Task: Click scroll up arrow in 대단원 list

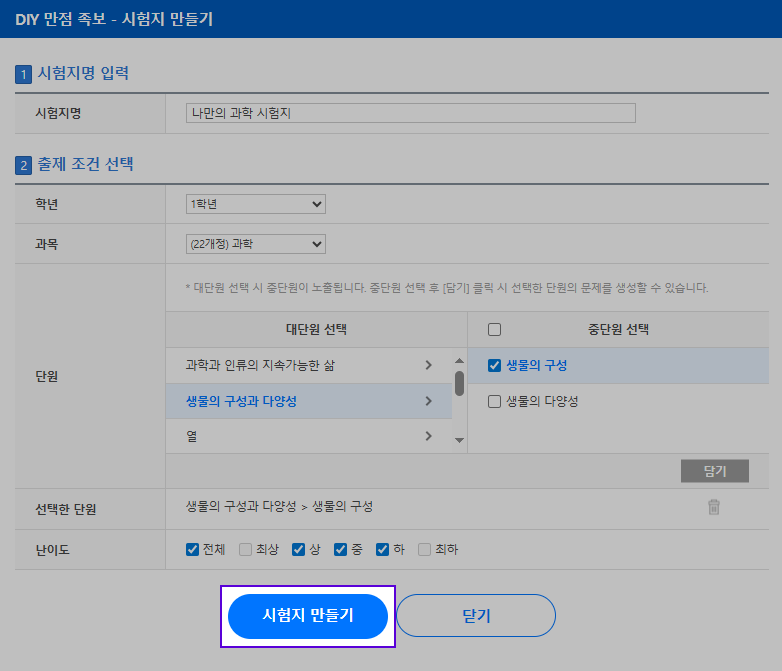Action: coord(459,361)
